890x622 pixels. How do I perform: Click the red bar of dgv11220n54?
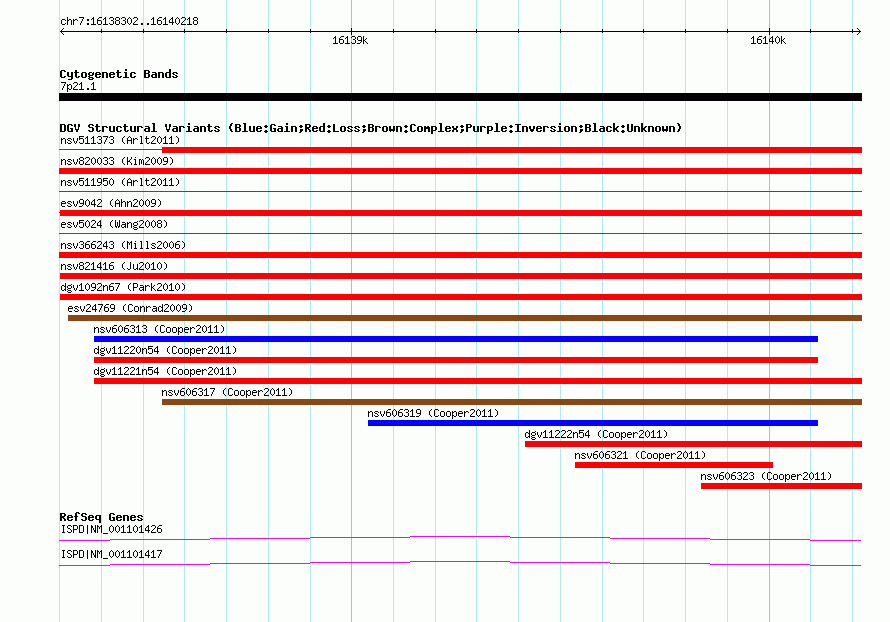click(x=456, y=360)
